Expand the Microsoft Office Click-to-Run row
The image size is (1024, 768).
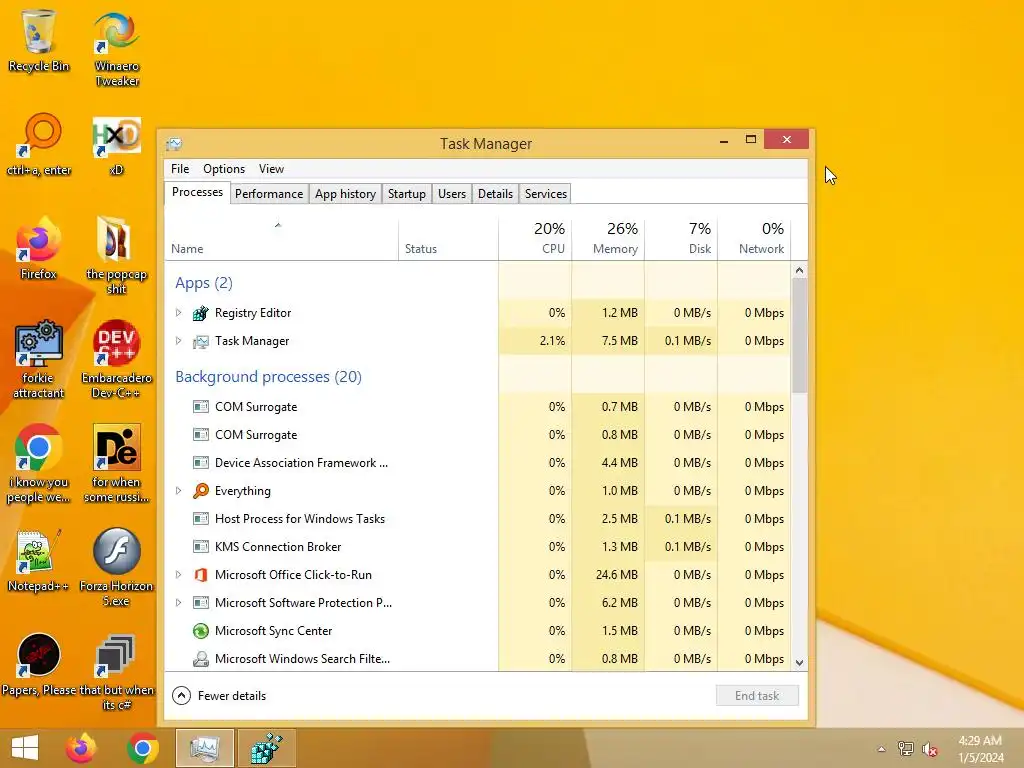pos(178,575)
